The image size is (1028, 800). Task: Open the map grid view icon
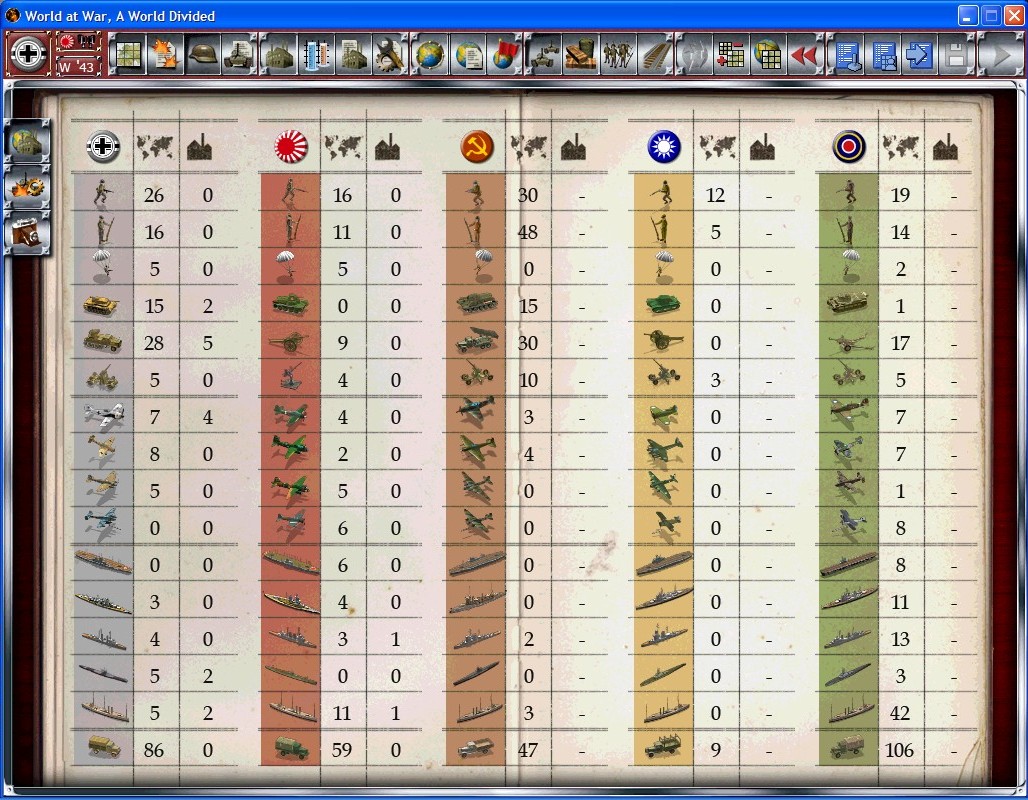click(126, 54)
